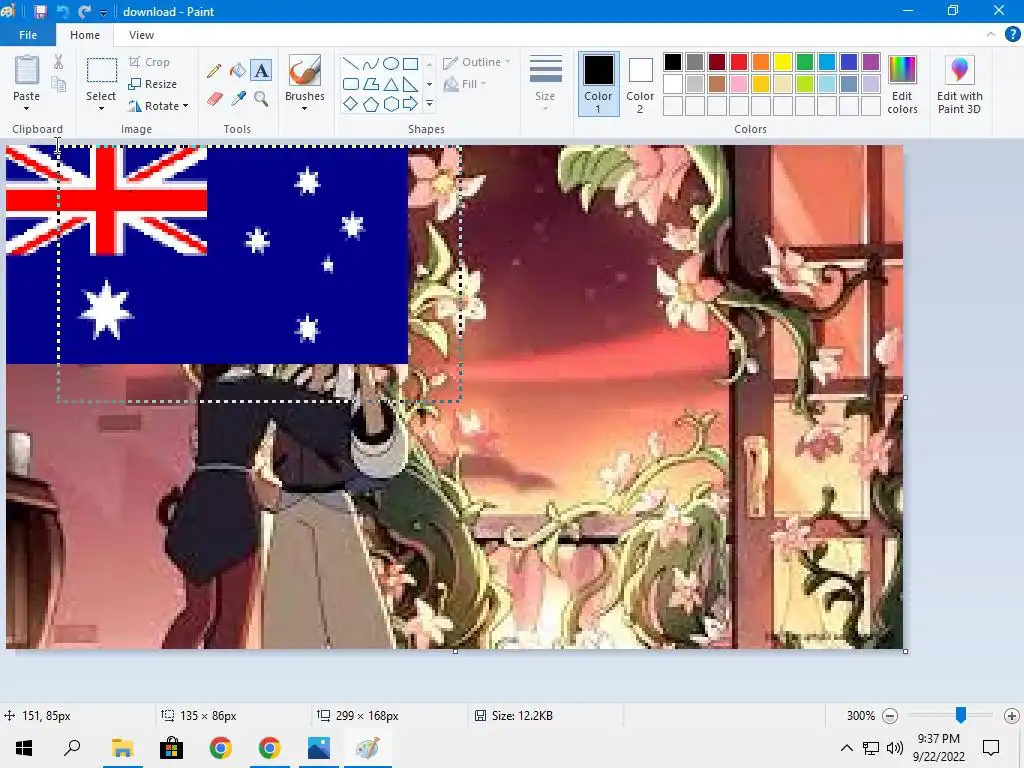
Task: Click the rectangular Select button
Action: (102, 70)
